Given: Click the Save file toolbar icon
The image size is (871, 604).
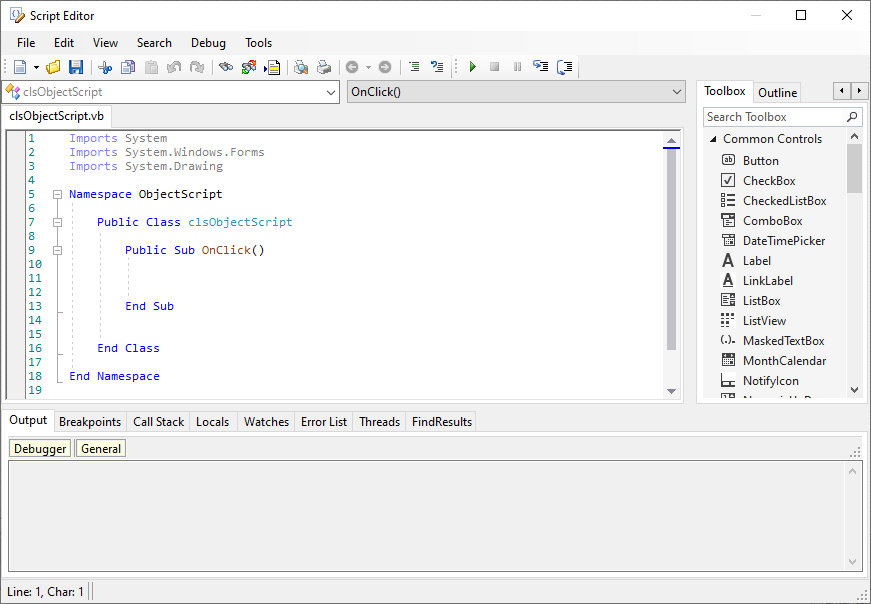Looking at the screenshot, I should [76, 67].
